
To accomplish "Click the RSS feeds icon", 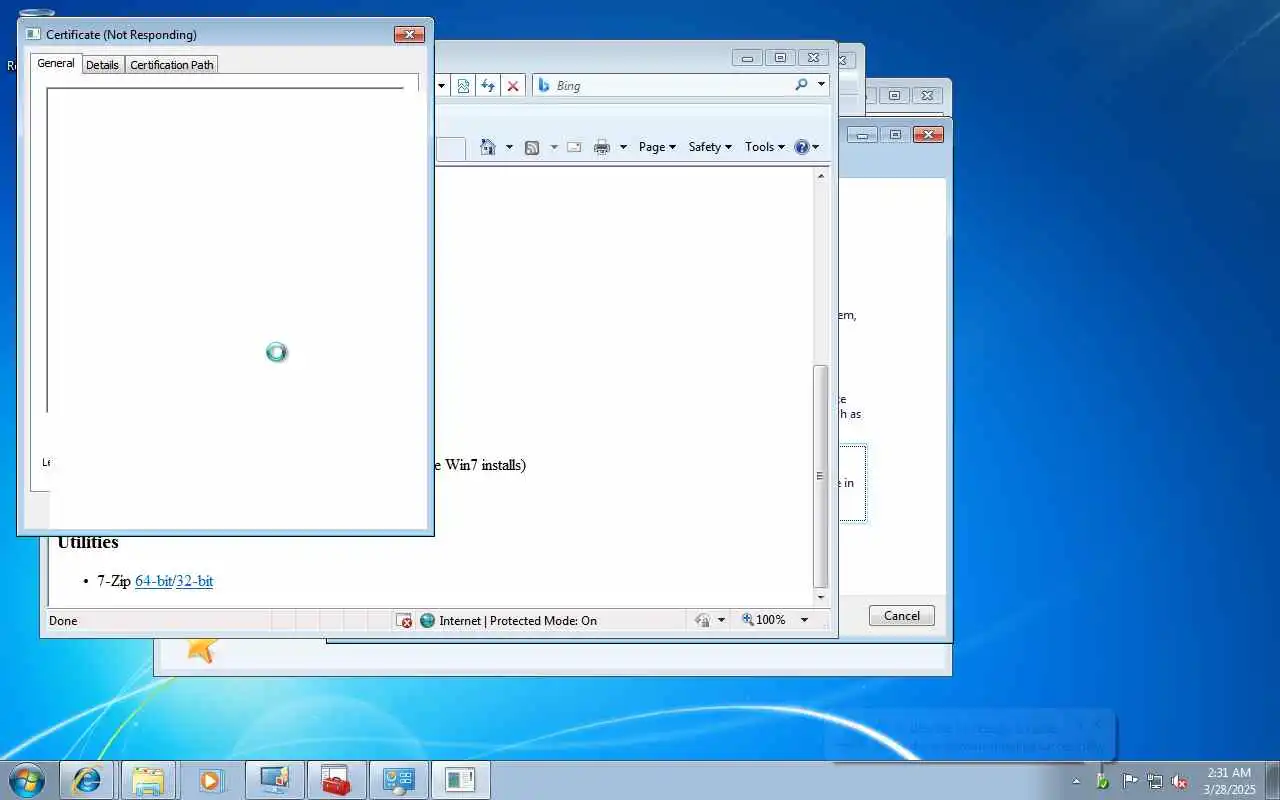I will click(x=532, y=147).
